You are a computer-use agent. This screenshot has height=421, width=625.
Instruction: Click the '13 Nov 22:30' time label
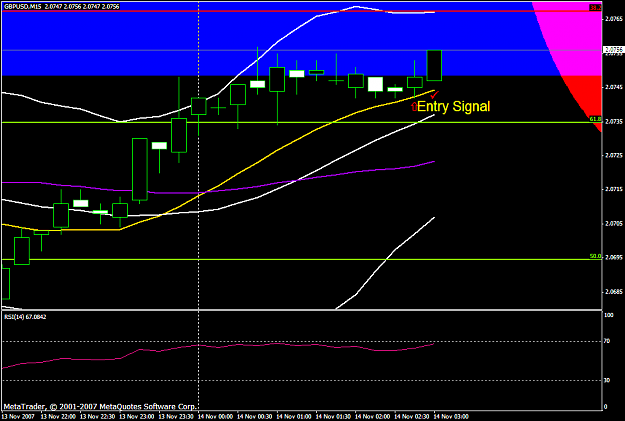point(98,417)
